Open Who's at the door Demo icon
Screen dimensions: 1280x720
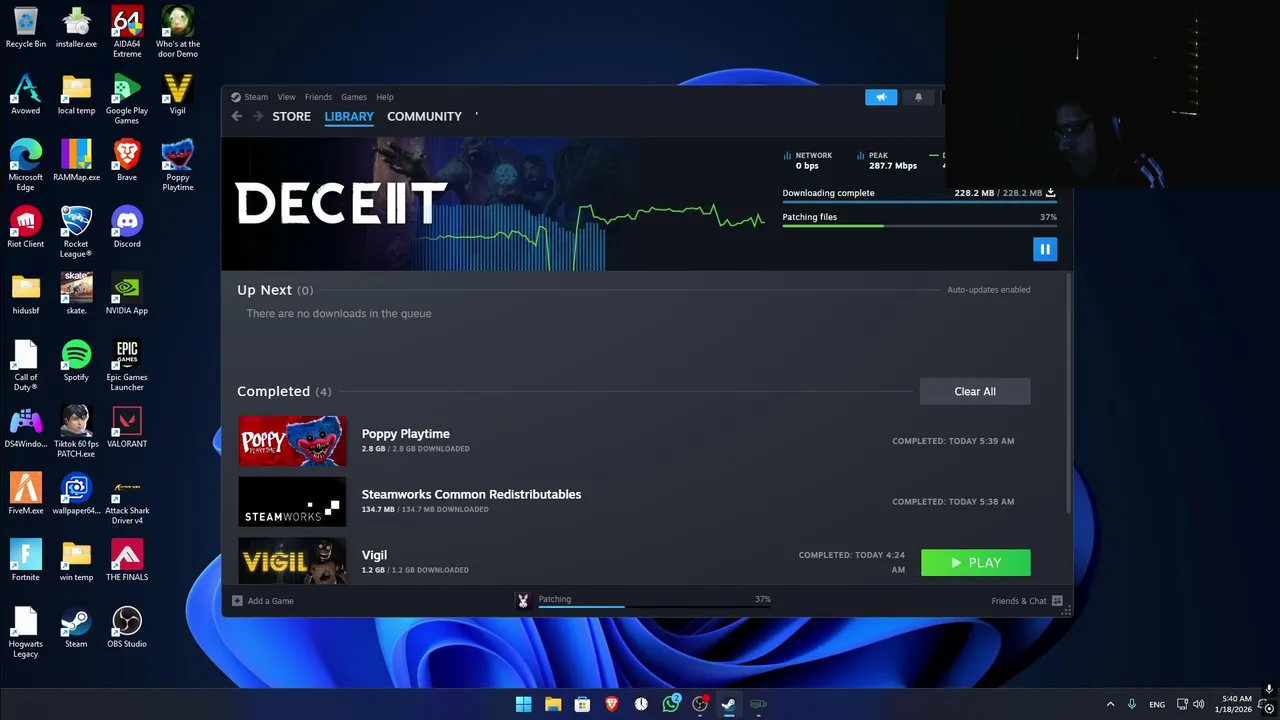(x=178, y=32)
